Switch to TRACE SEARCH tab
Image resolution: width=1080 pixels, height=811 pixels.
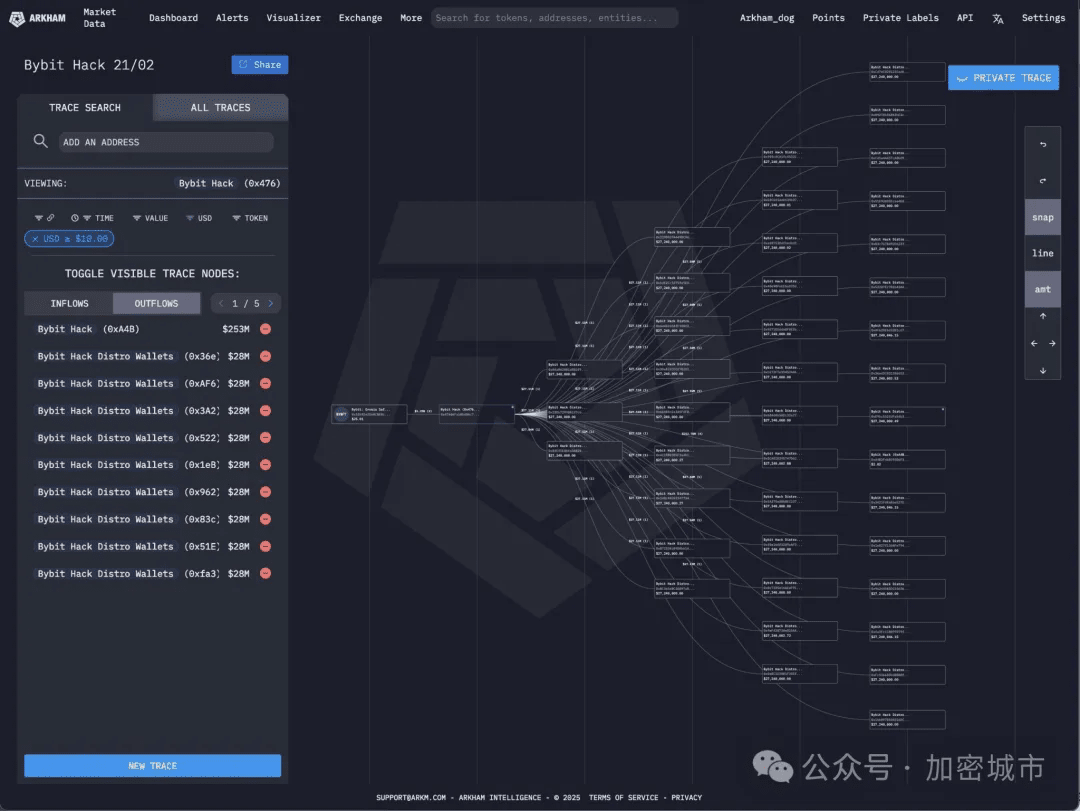(85, 107)
